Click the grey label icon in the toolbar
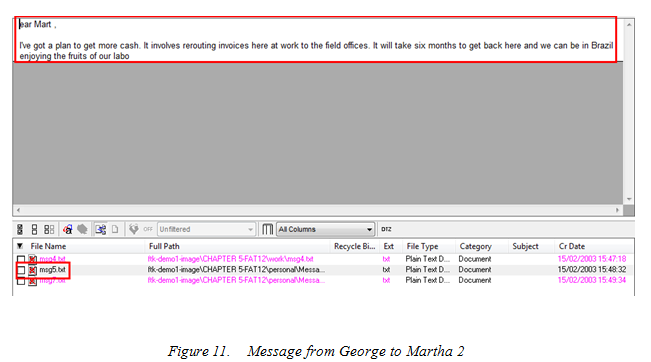 83,229
